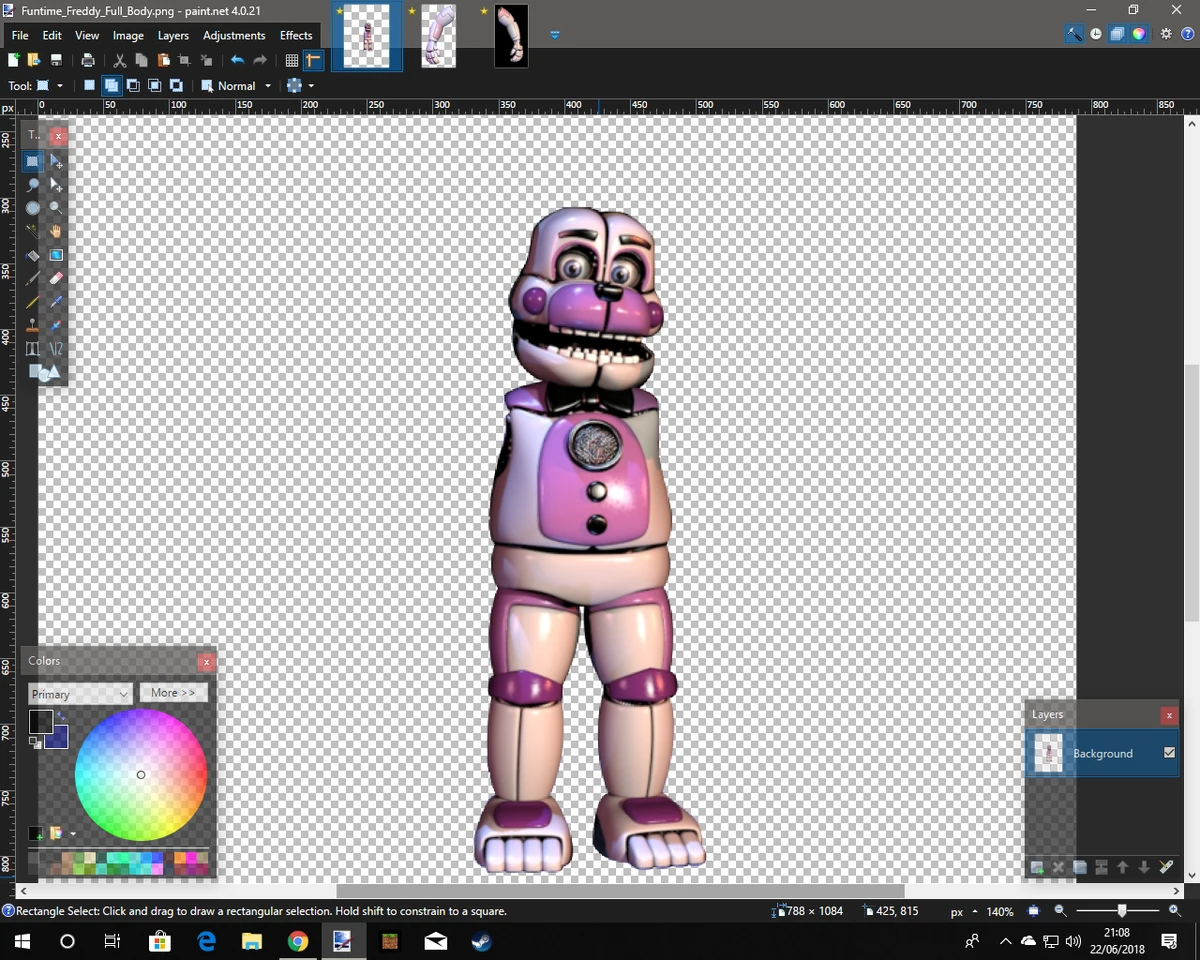Screen dimensions: 1200x960
Task: Choose the Clone Stamp tool
Action: click(34, 325)
